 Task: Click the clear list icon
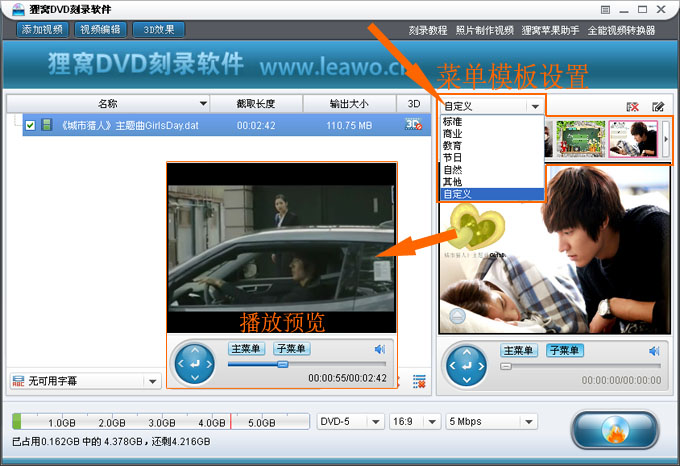419,381
